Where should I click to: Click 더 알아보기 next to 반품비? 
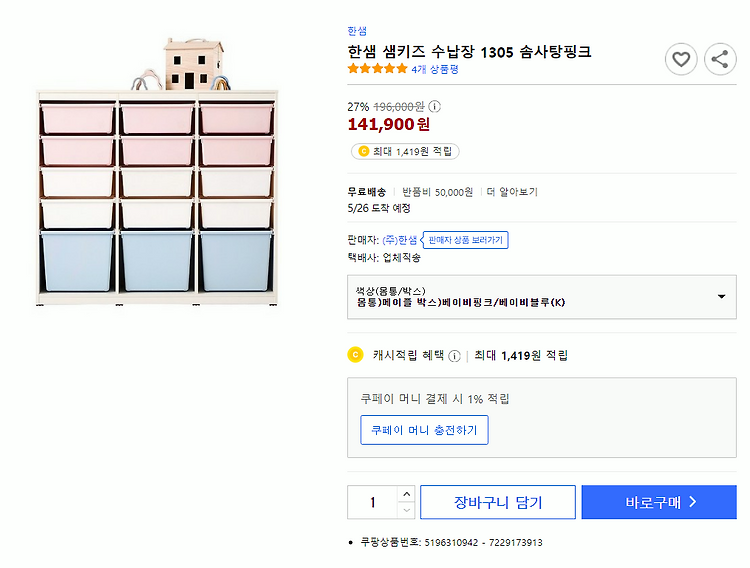click(x=512, y=191)
